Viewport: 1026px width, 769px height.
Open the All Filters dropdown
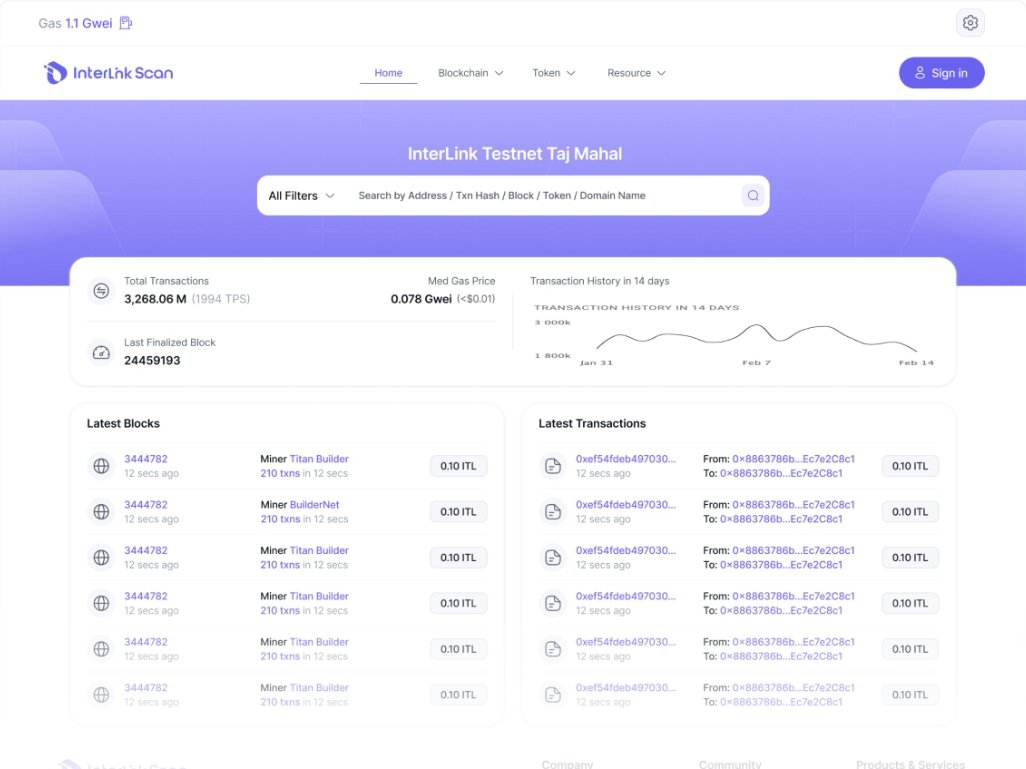tap(301, 195)
